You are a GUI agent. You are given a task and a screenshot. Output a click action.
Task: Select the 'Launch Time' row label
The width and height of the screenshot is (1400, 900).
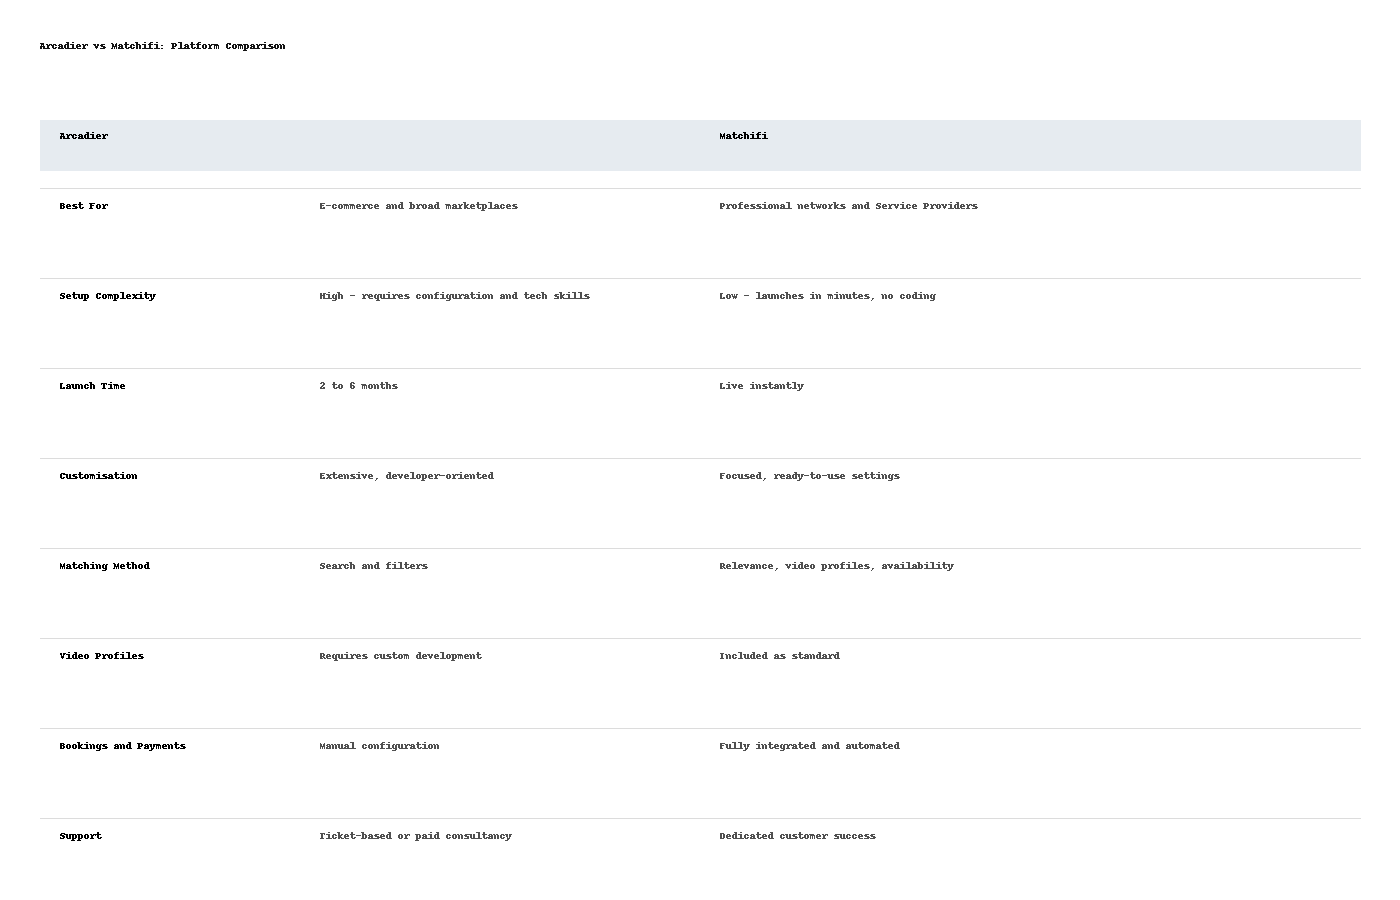[93, 386]
